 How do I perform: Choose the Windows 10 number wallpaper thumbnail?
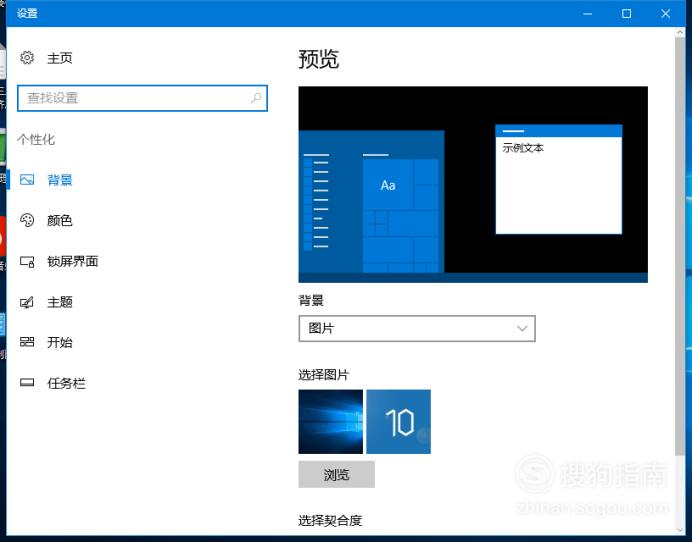[399, 422]
